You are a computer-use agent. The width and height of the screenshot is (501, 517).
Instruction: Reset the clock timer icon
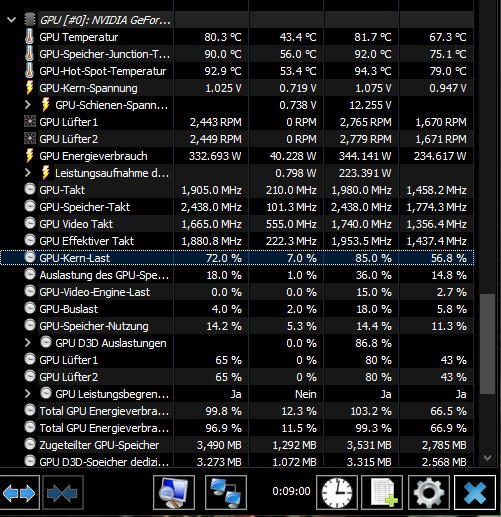point(337,493)
